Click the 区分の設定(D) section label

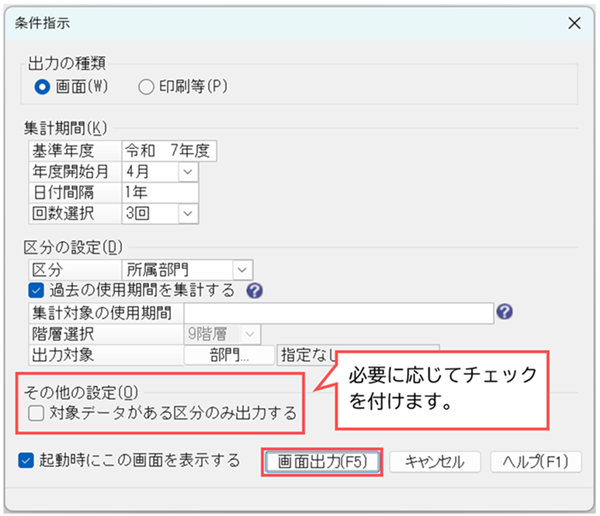coord(73,248)
